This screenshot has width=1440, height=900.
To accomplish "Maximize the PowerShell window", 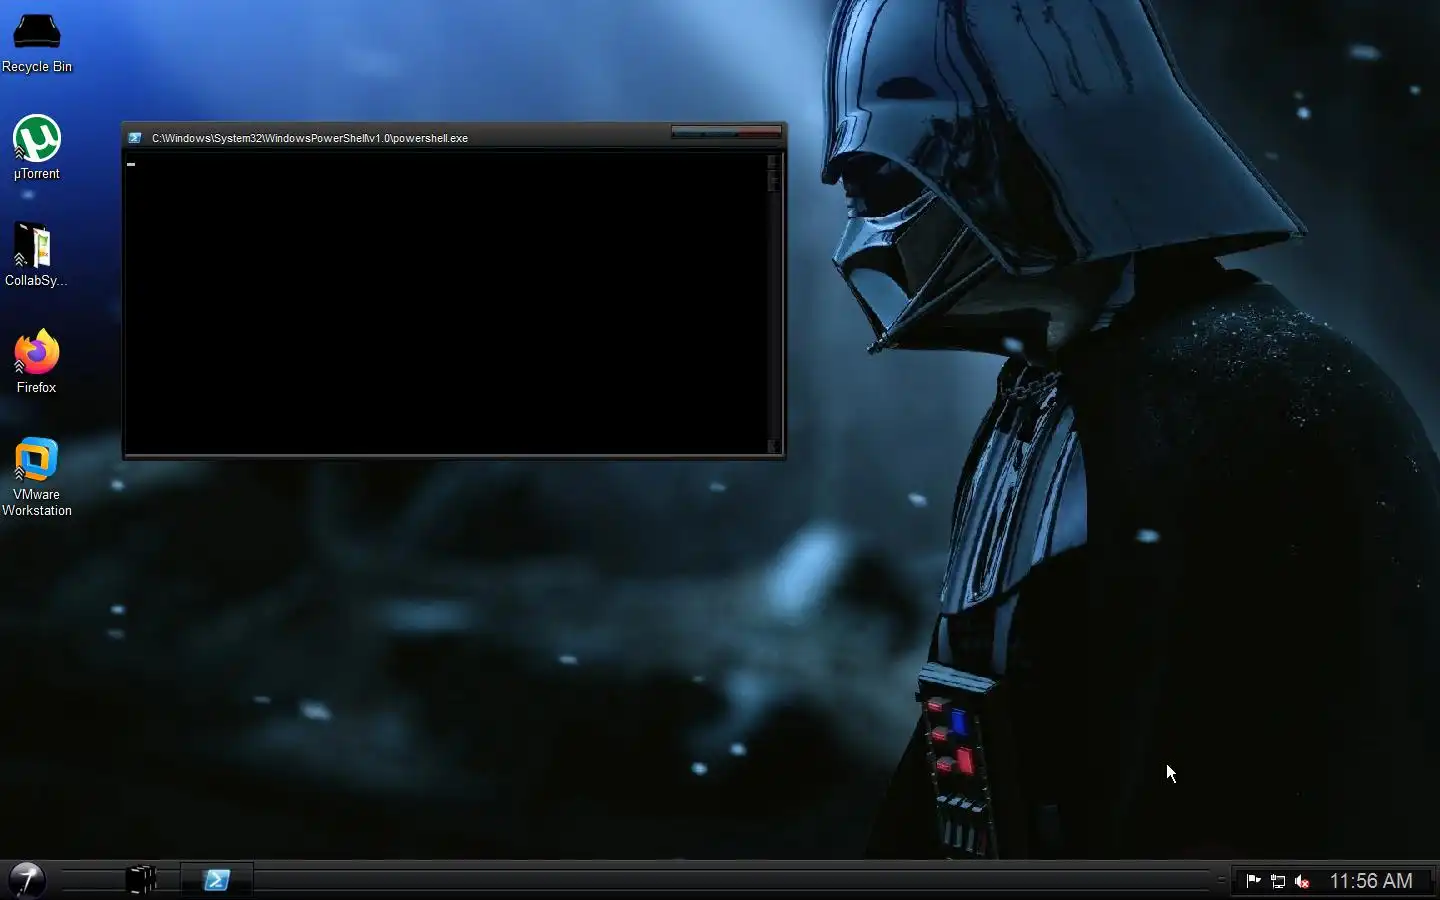I will (x=719, y=132).
